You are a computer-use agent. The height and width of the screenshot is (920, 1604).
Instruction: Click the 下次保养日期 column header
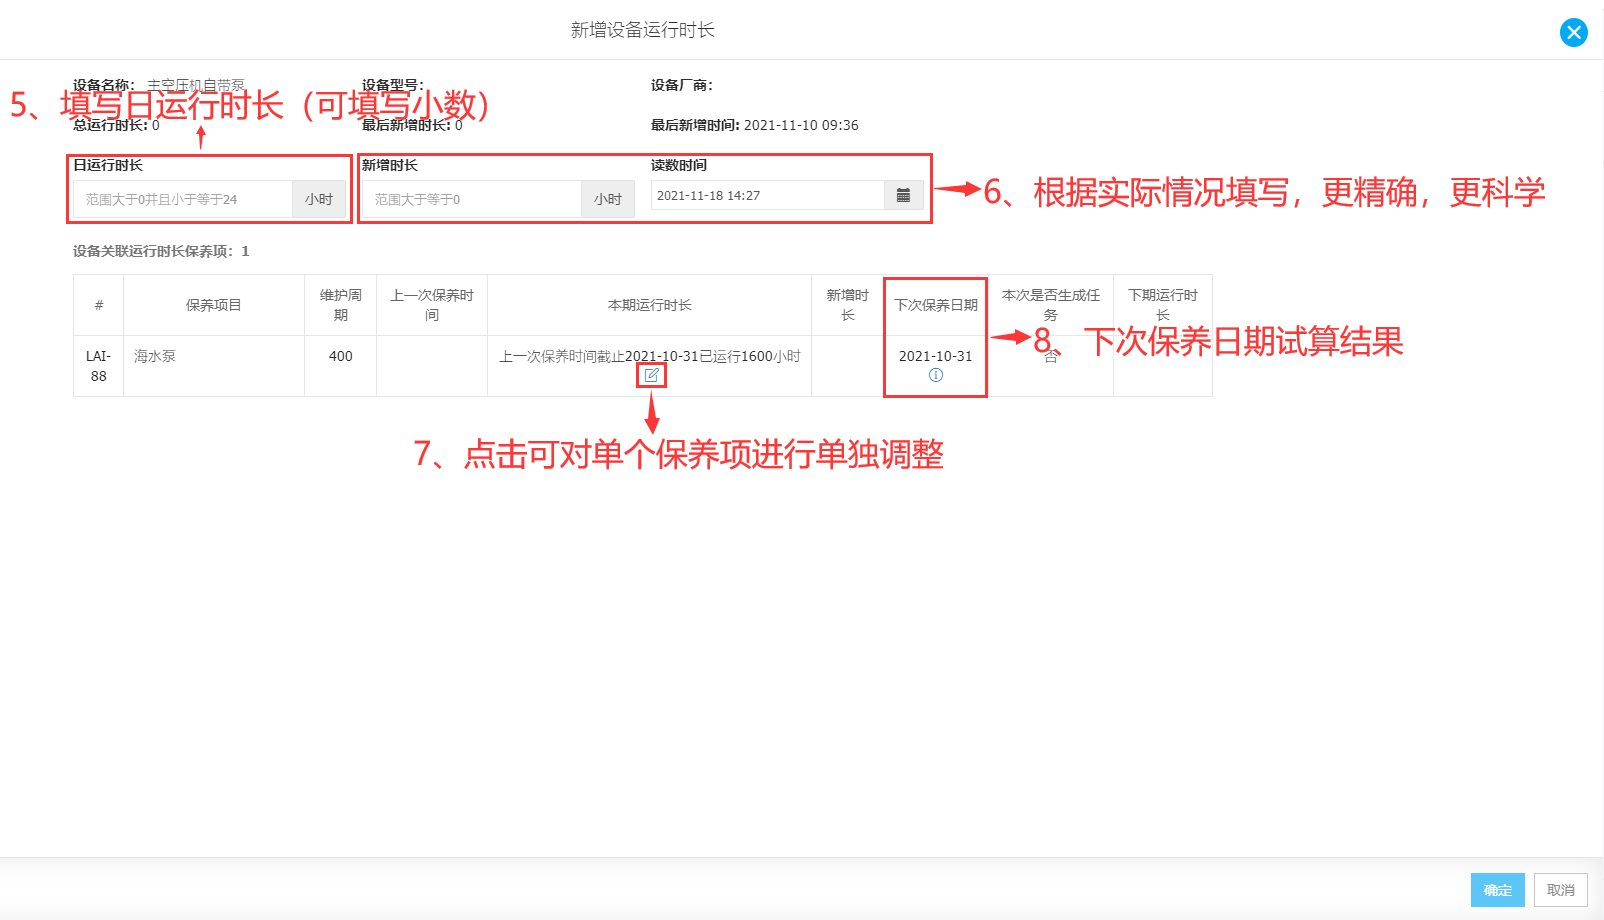(935, 305)
